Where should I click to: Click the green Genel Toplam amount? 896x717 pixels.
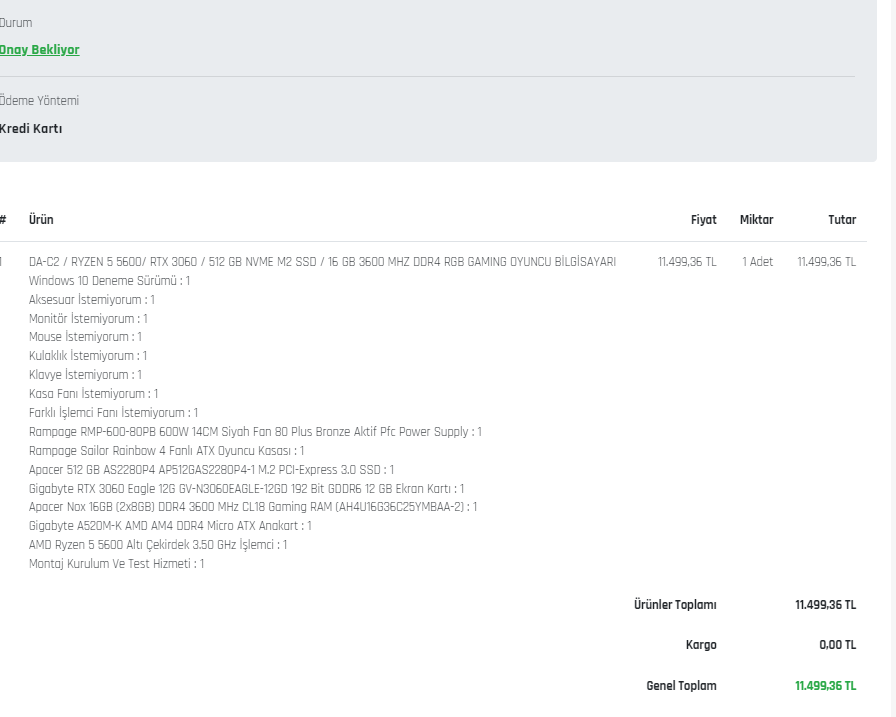coord(825,686)
